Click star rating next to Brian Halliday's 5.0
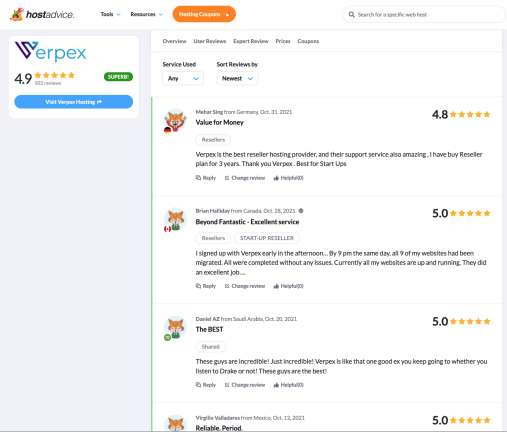 pos(470,213)
